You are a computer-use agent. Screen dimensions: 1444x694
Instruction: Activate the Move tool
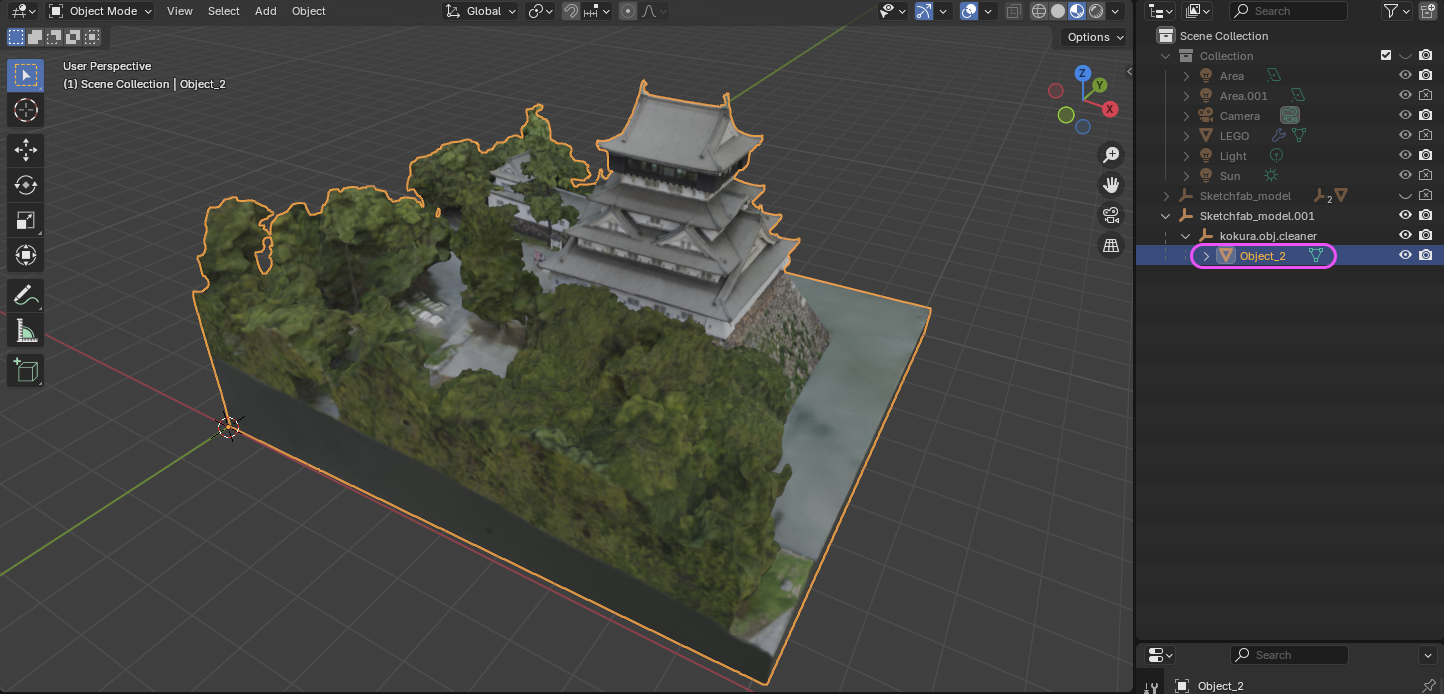(25, 150)
